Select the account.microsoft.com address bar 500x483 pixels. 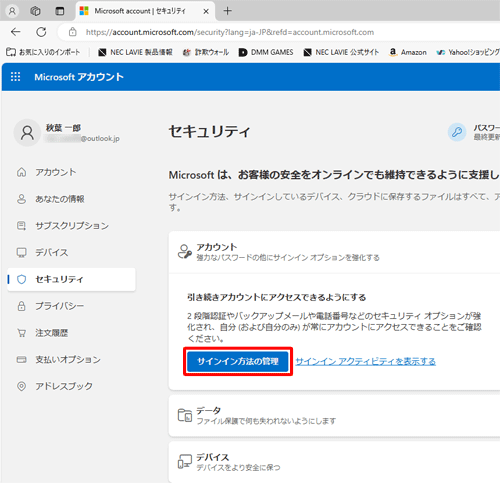230,32
